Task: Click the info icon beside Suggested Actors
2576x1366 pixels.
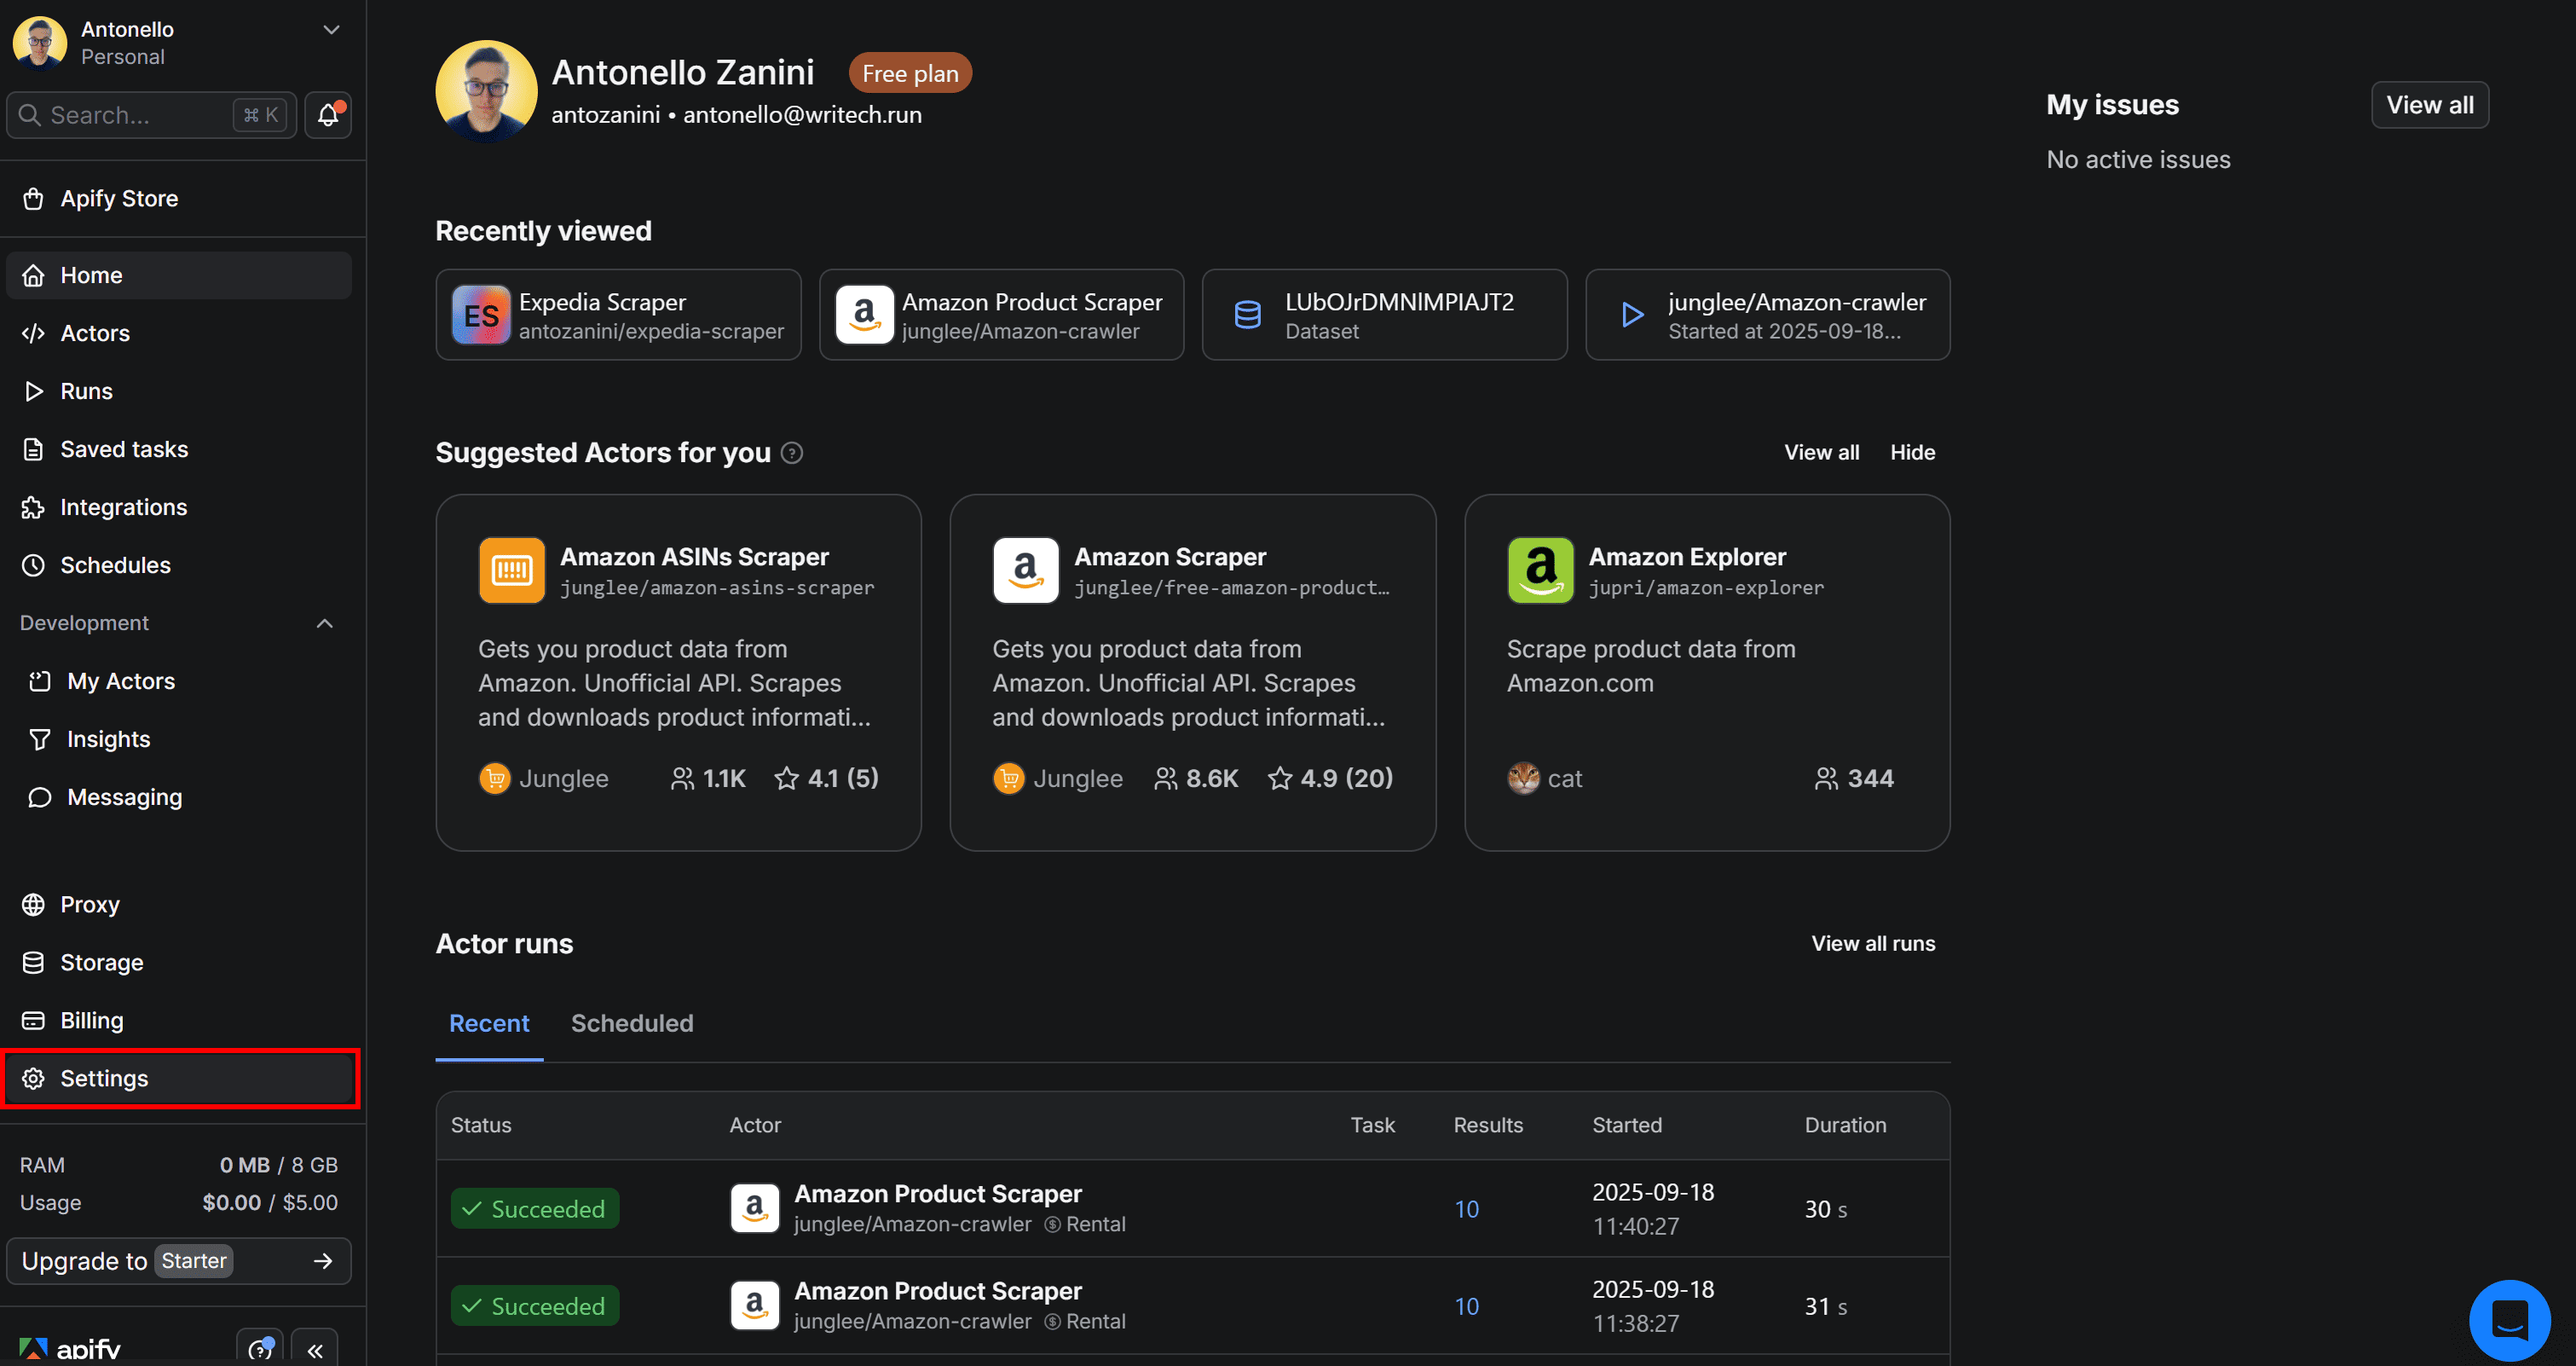Action: (x=792, y=453)
